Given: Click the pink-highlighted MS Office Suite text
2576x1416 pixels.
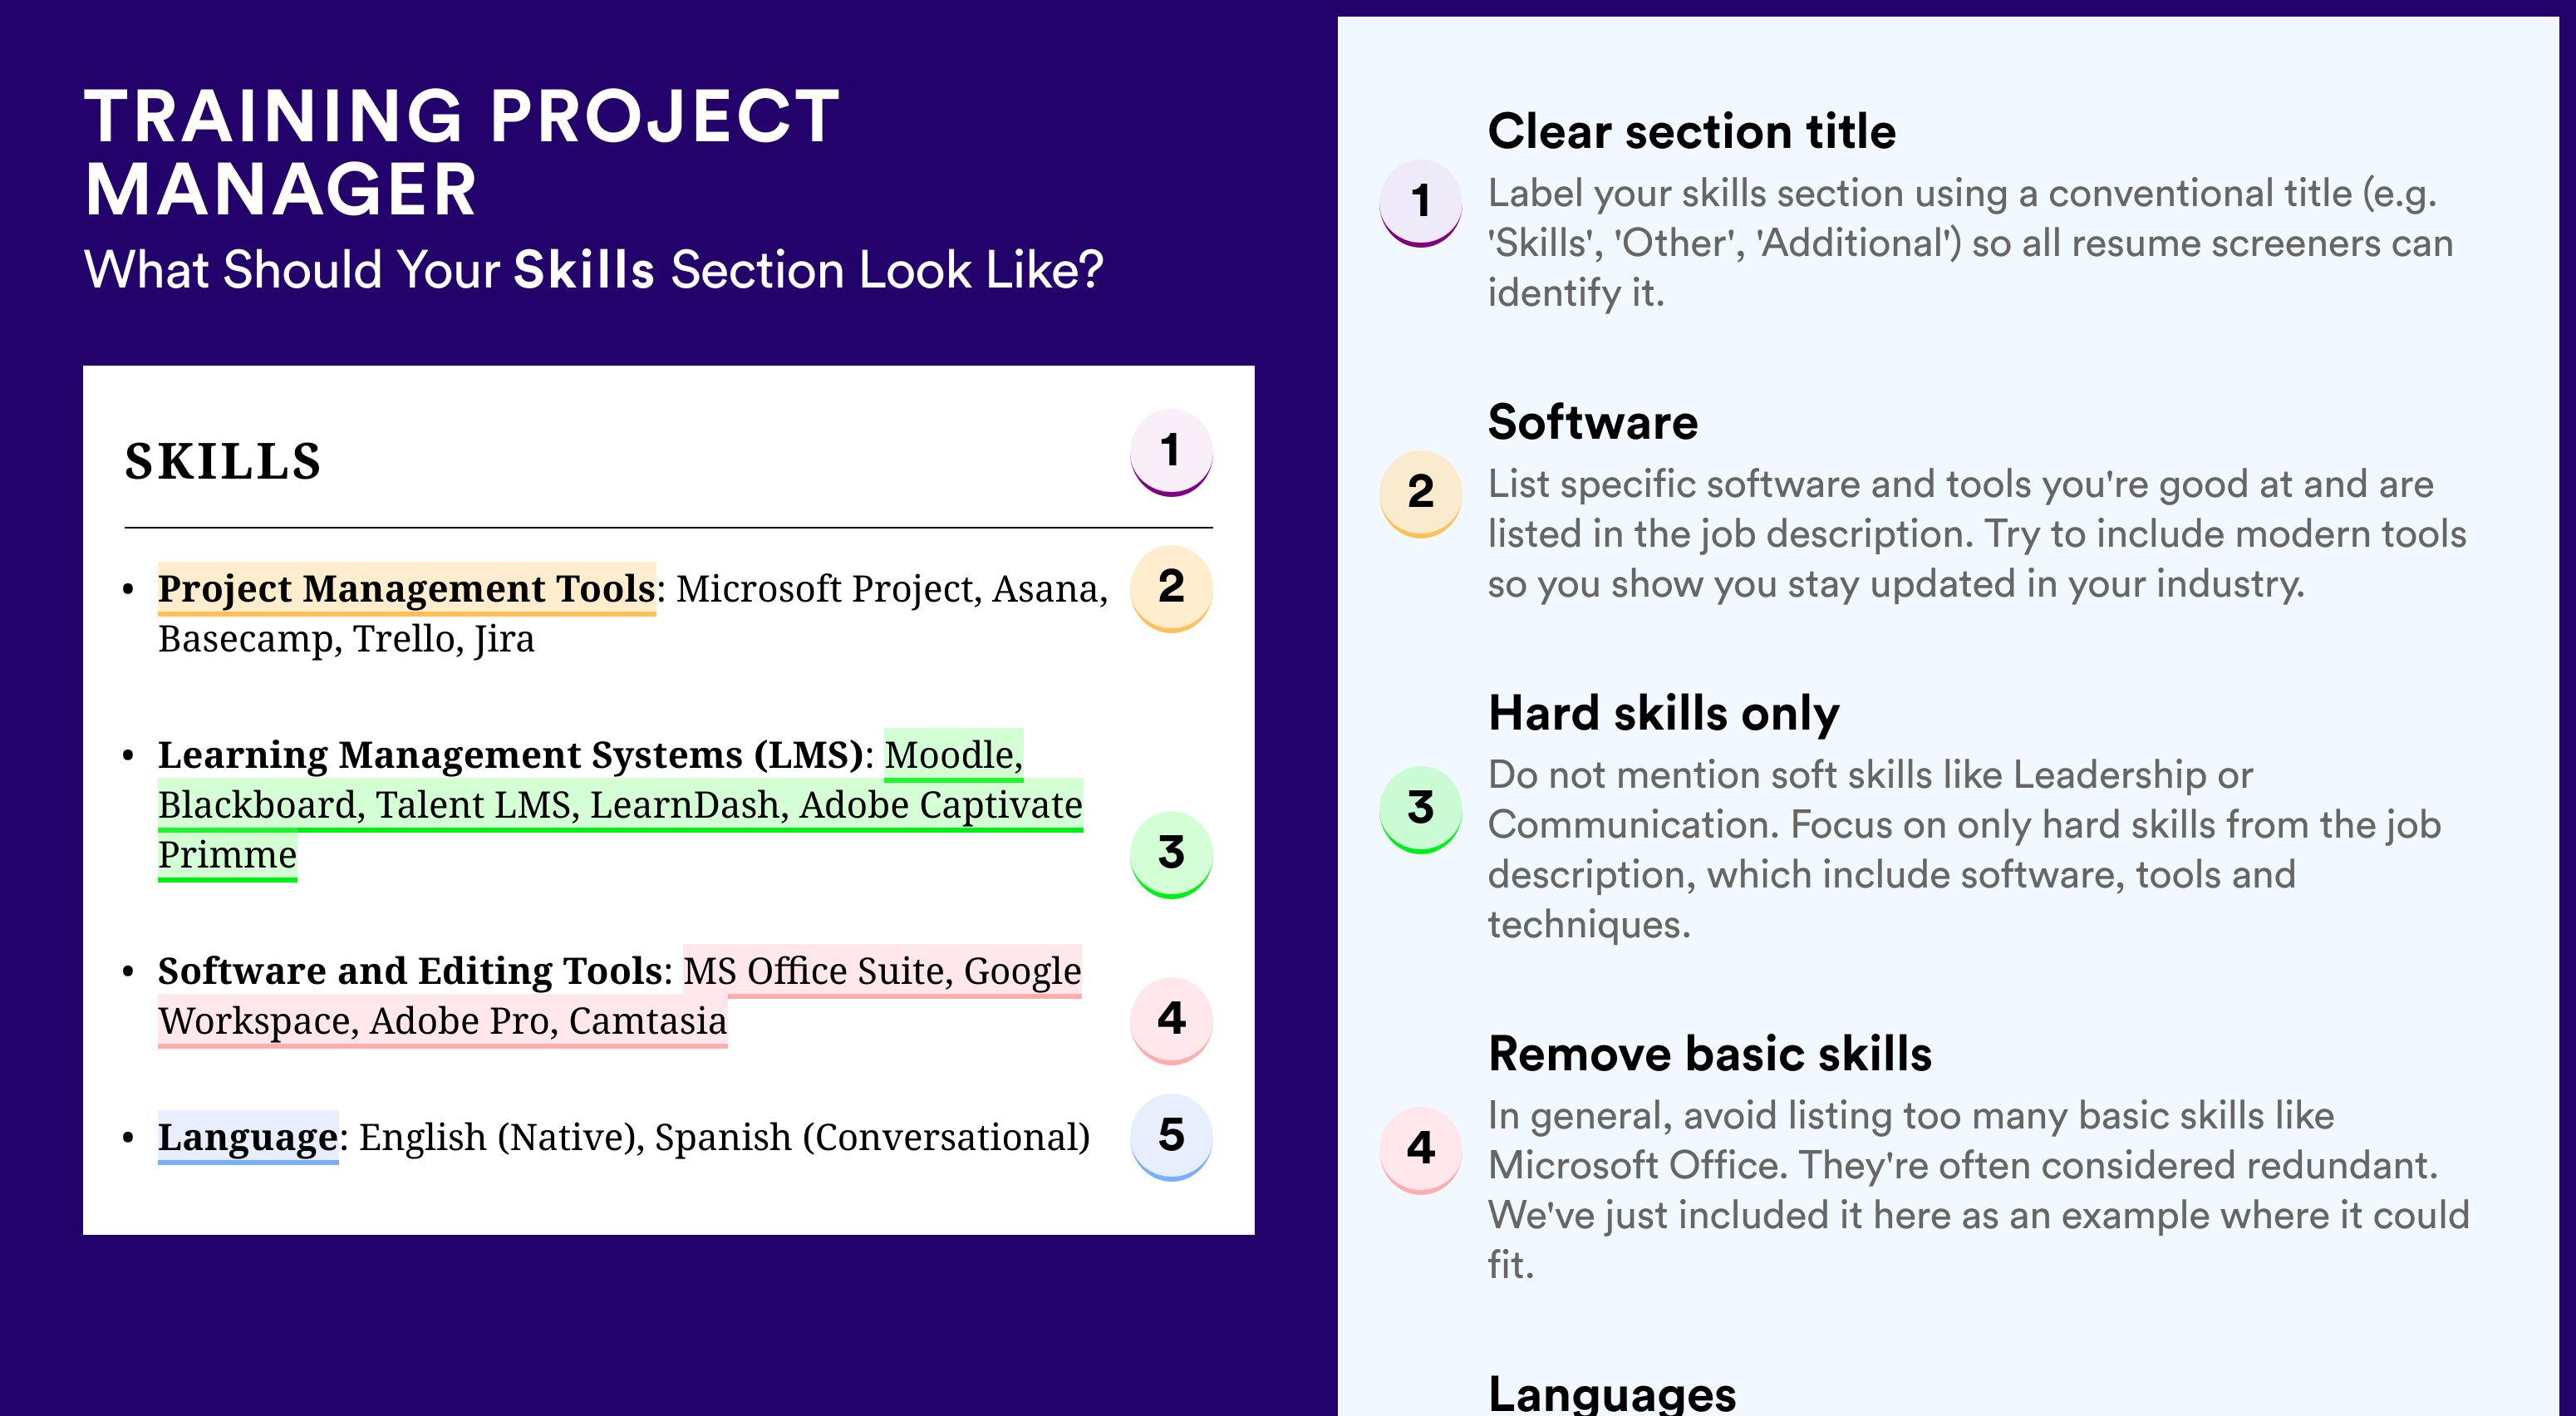Looking at the screenshot, I should pos(818,971).
